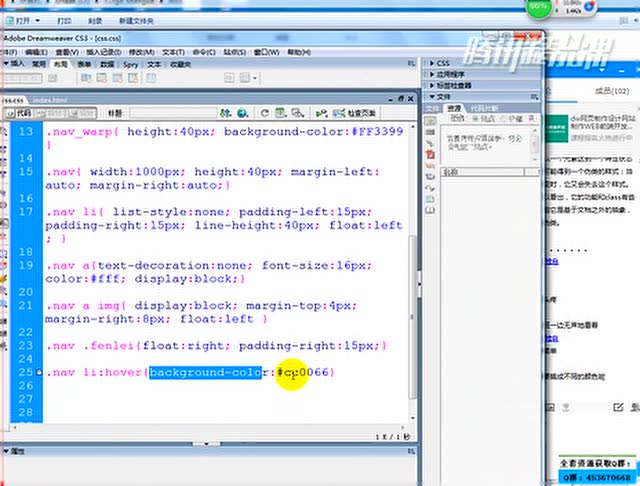The width and height of the screenshot is (640, 486).
Task: Click the 检查页面 button
Action: pos(354,113)
